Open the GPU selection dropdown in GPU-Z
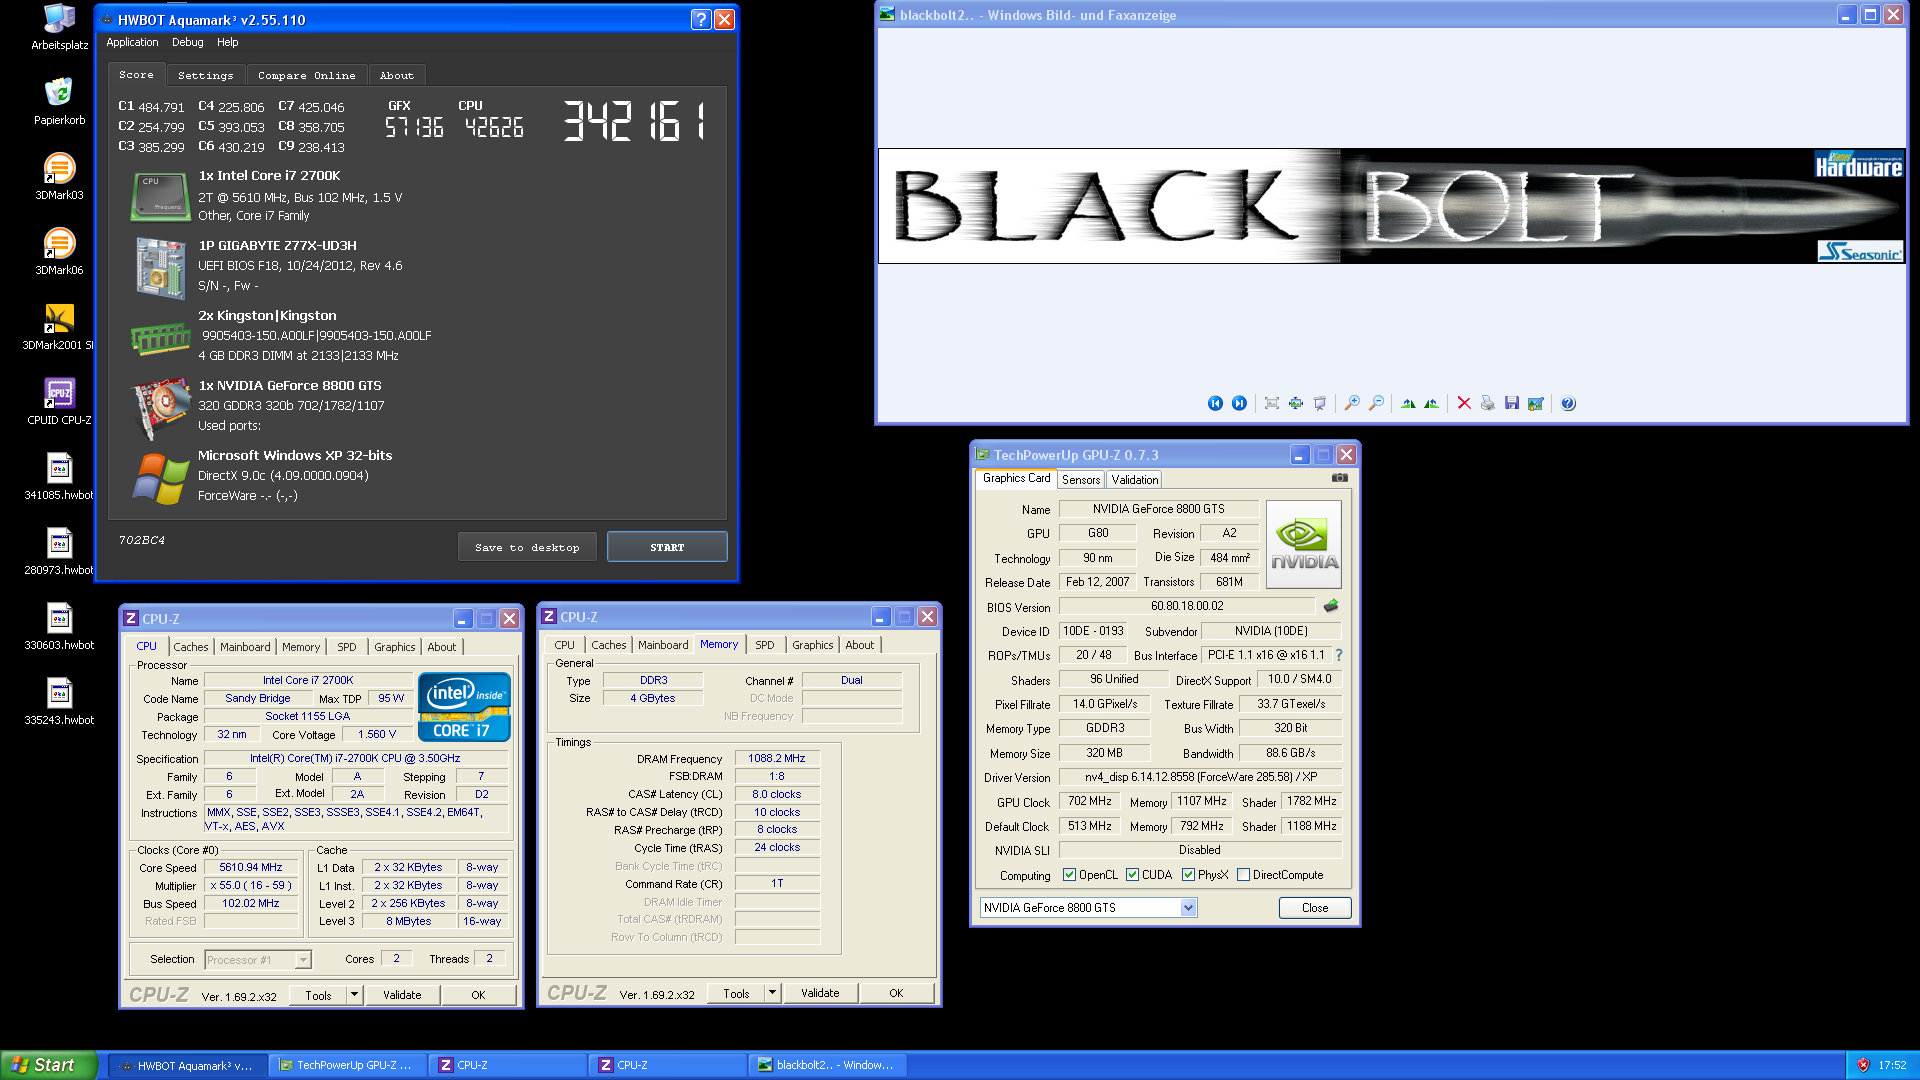Image resolution: width=1920 pixels, height=1080 pixels. tap(1188, 908)
